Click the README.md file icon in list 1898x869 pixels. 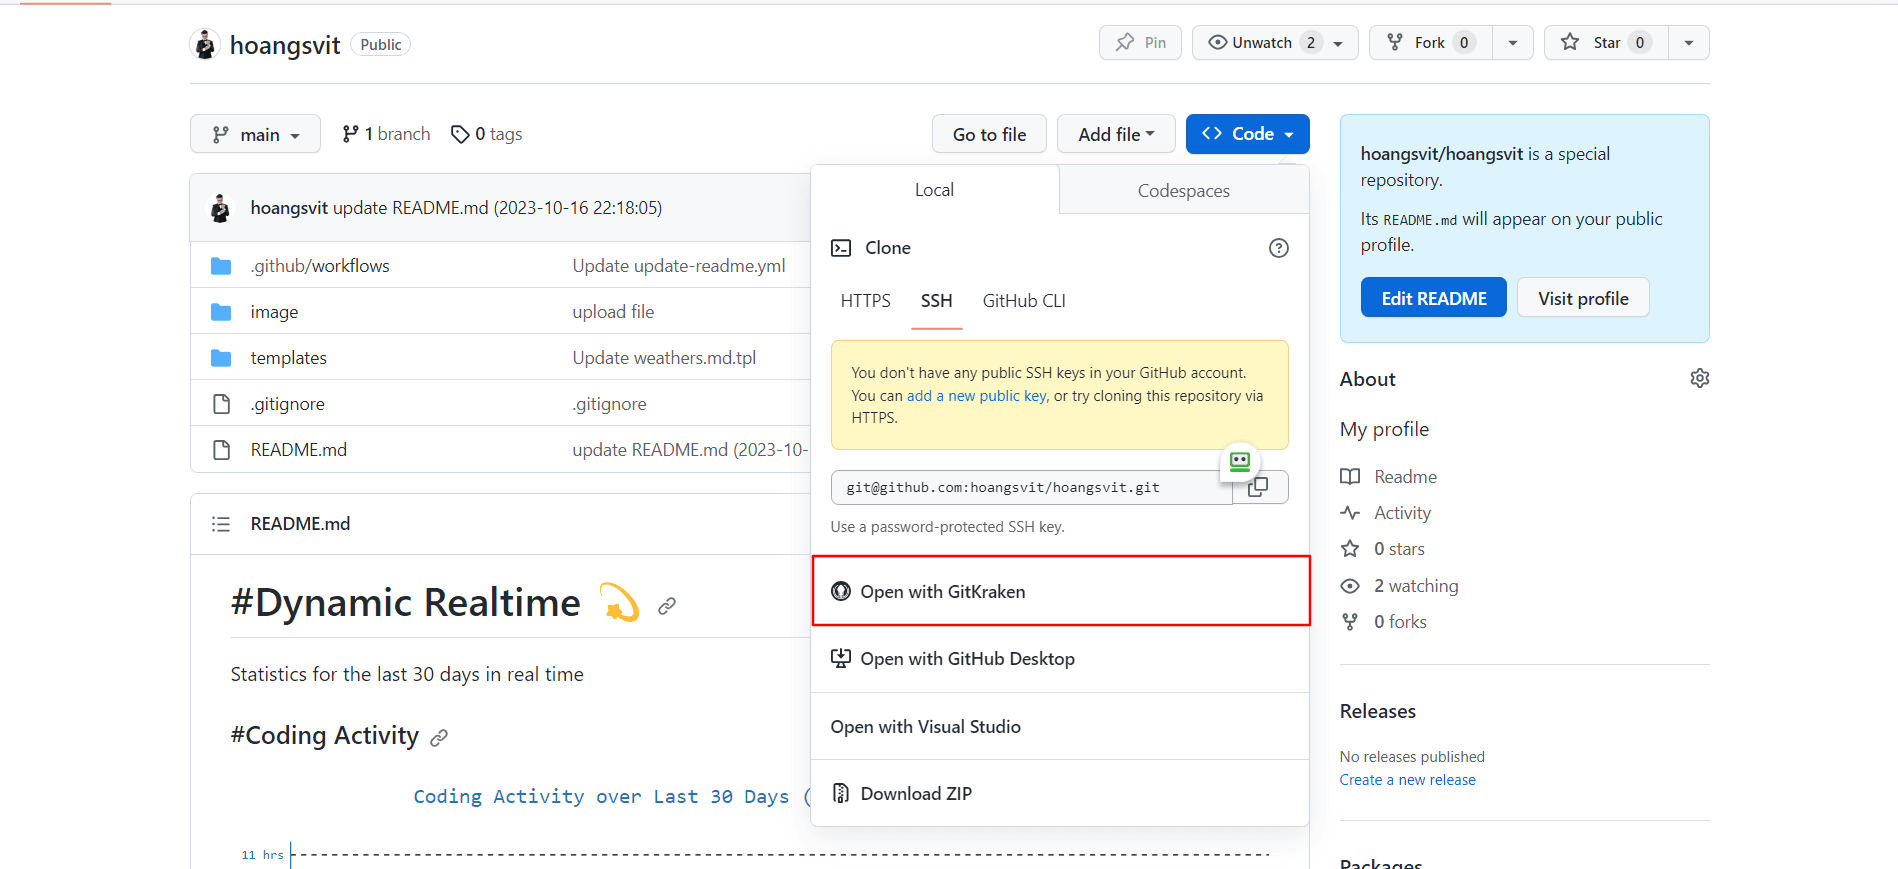(x=221, y=450)
